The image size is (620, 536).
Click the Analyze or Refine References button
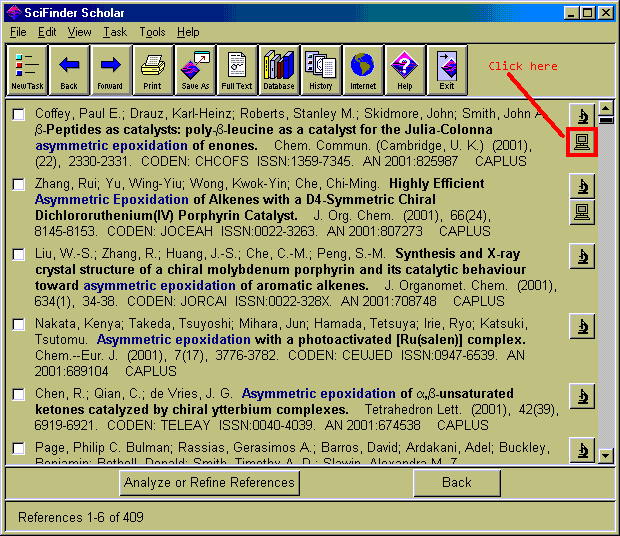coord(209,483)
